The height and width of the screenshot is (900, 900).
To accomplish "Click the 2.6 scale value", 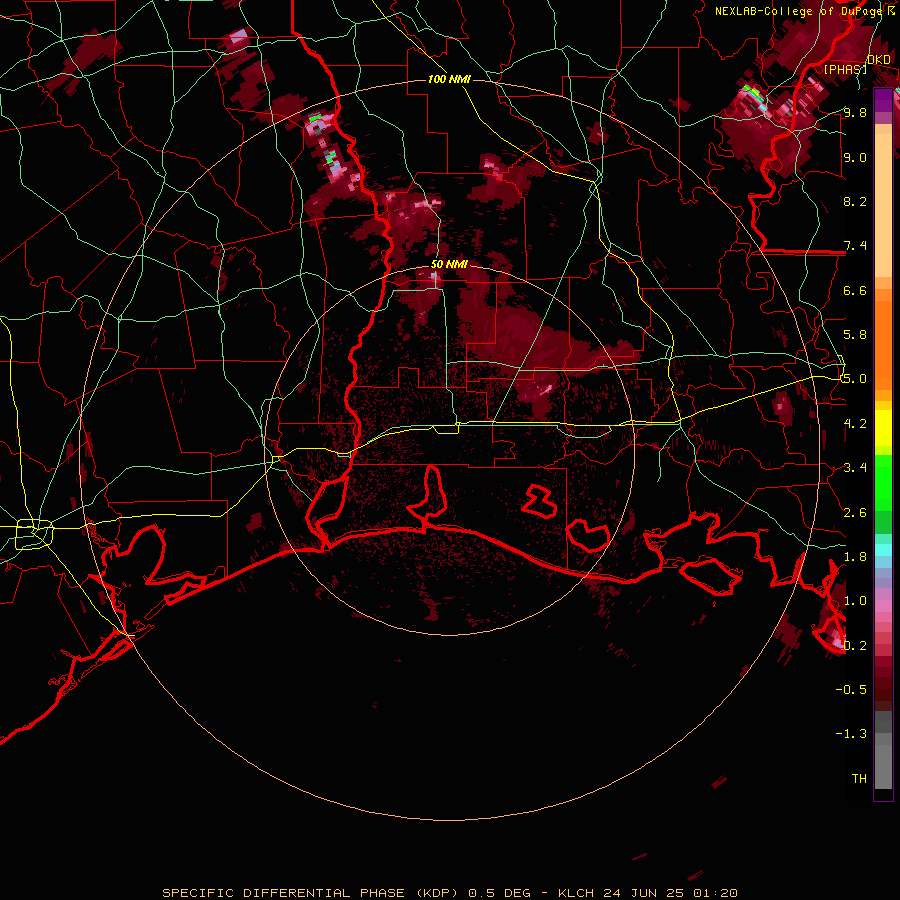I will (x=855, y=513).
